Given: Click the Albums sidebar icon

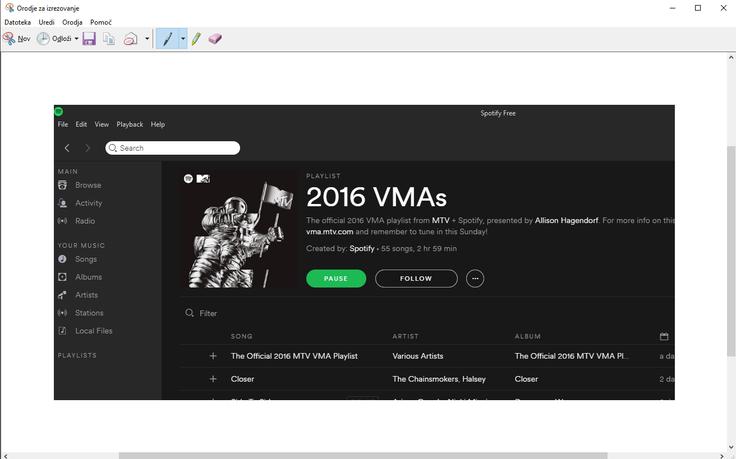Looking at the screenshot, I should pyautogui.click(x=62, y=277).
